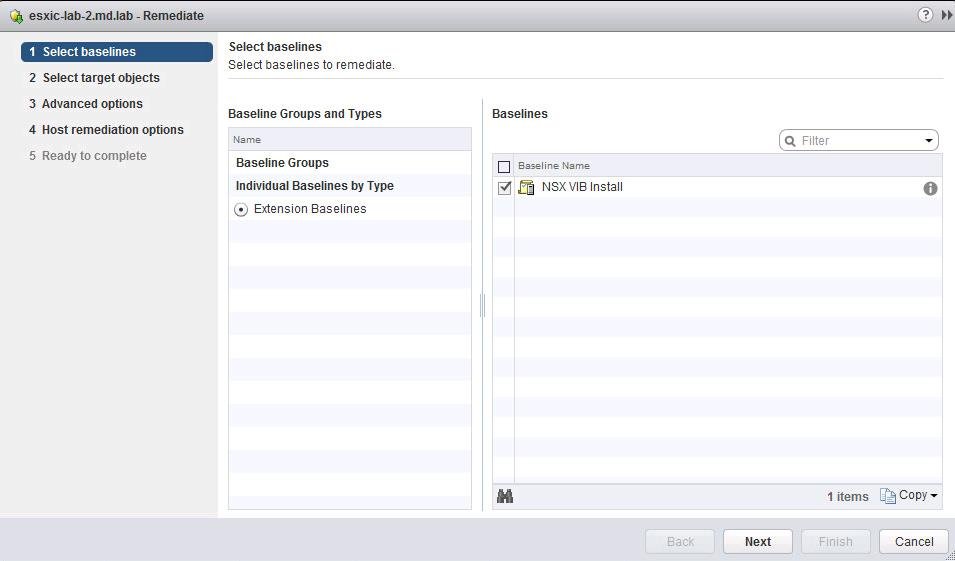Go to step 1 Select baselines
955x561 pixels.
(x=117, y=52)
